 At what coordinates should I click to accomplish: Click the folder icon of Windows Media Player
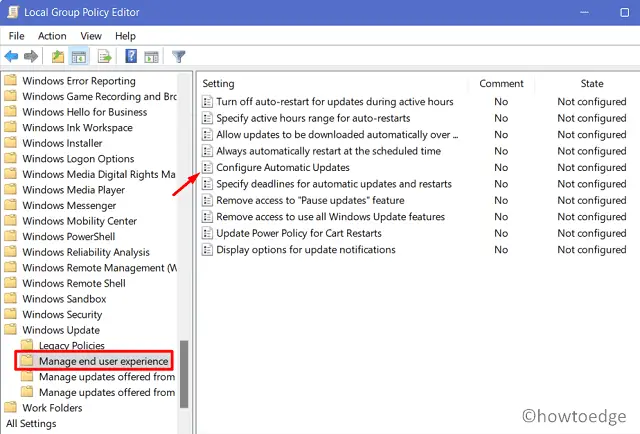[11, 189]
